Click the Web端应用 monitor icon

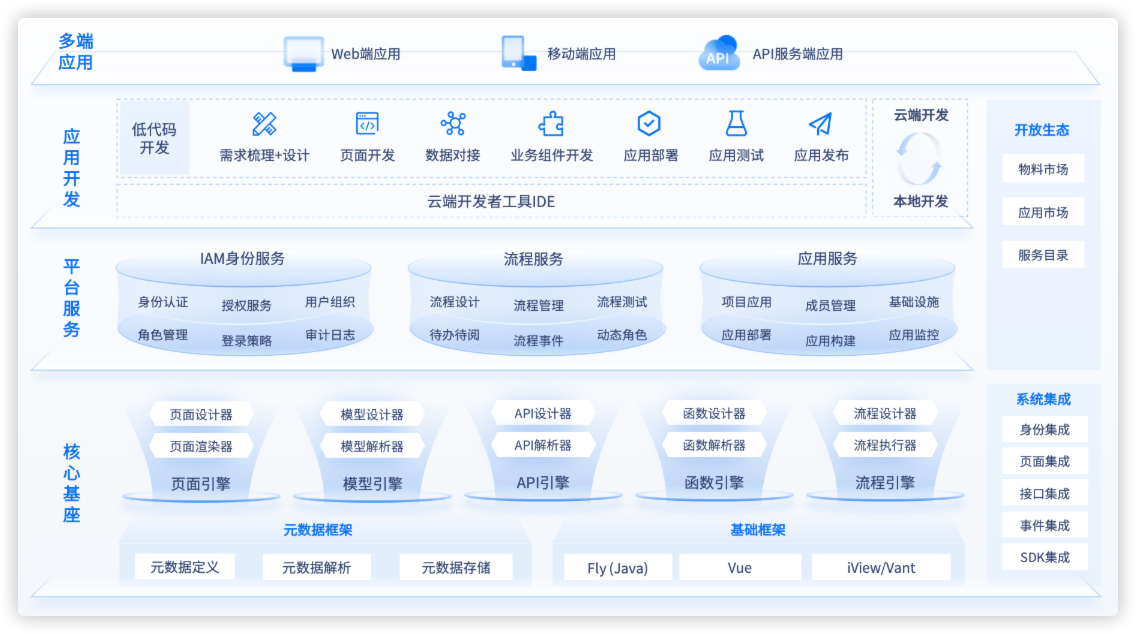303,54
